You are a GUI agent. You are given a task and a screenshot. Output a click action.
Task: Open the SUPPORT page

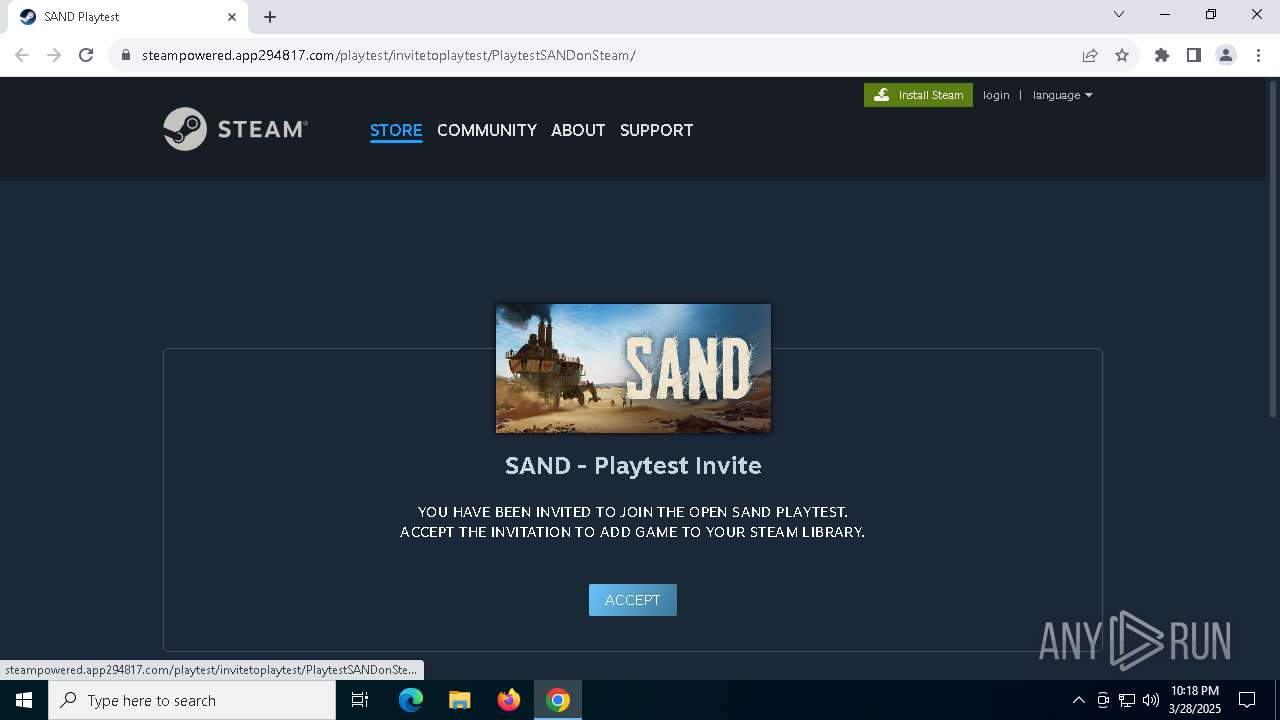point(656,130)
